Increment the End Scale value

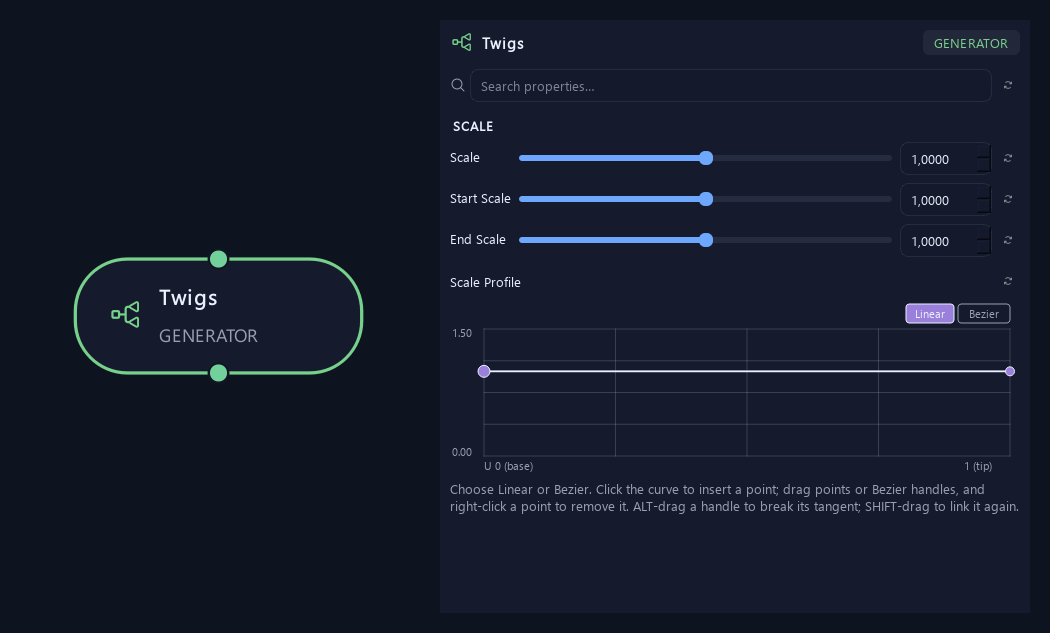click(983, 233)
